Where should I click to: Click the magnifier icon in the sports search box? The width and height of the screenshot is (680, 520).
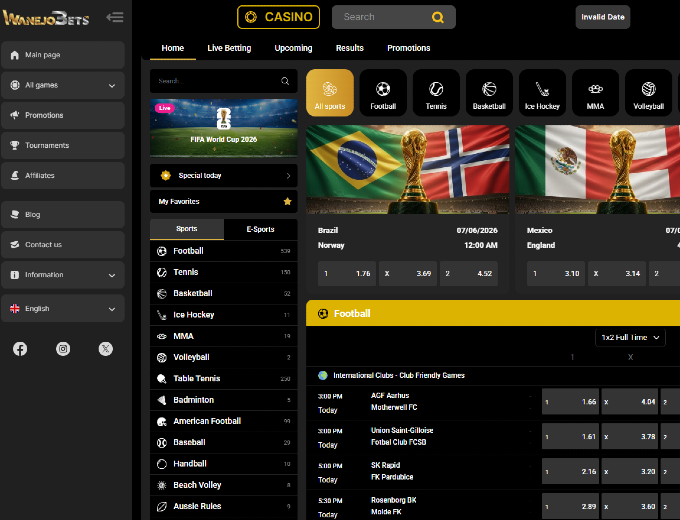[285, 81]
